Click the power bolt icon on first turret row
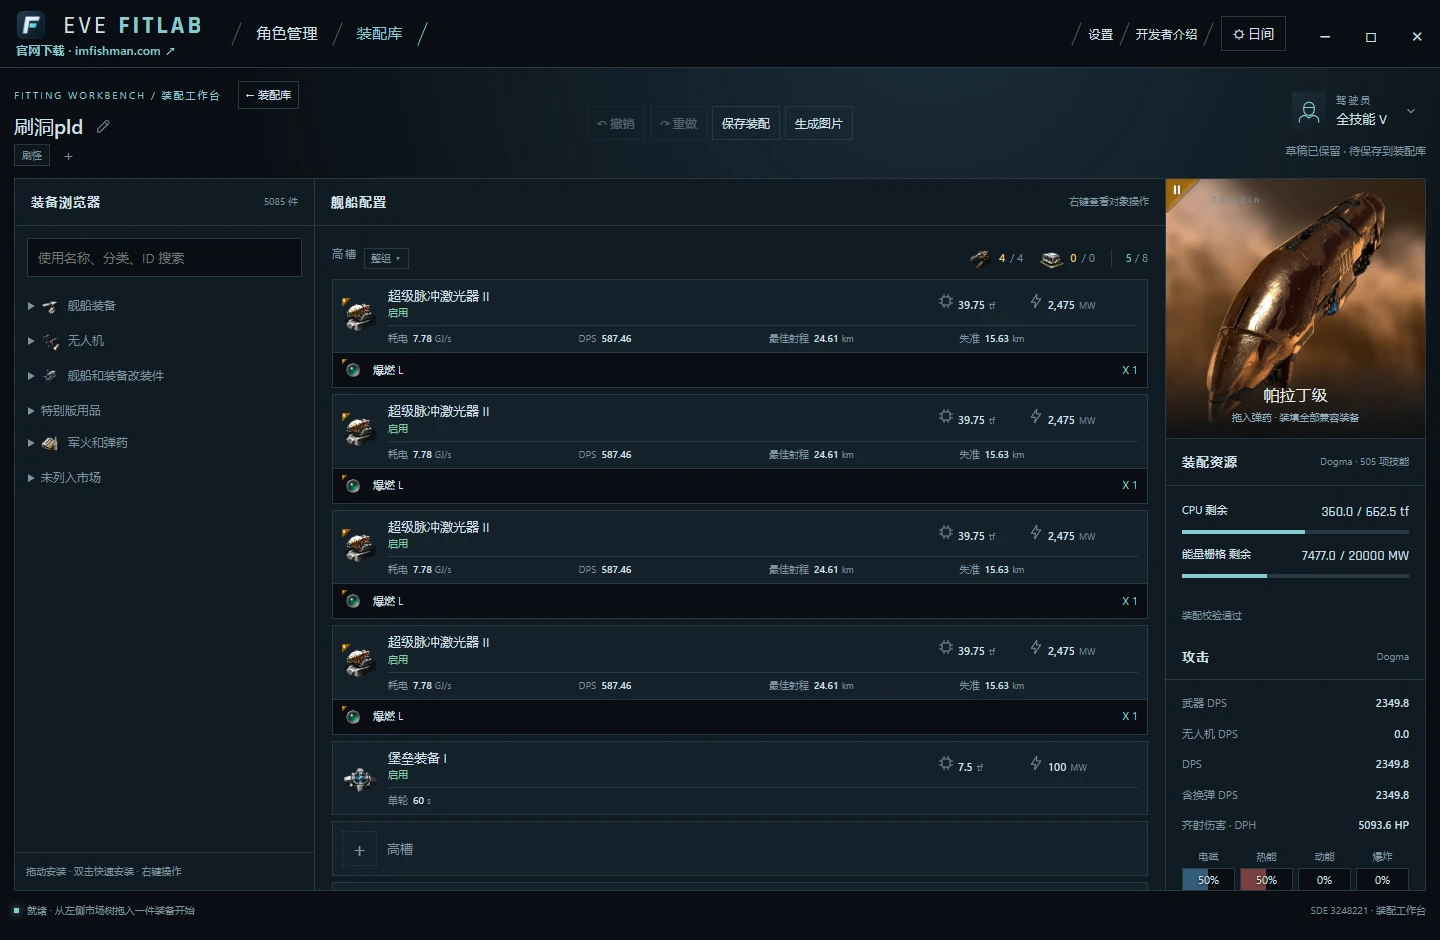The height and width of the screenshot is (940, 1440). coord(1036,302)
